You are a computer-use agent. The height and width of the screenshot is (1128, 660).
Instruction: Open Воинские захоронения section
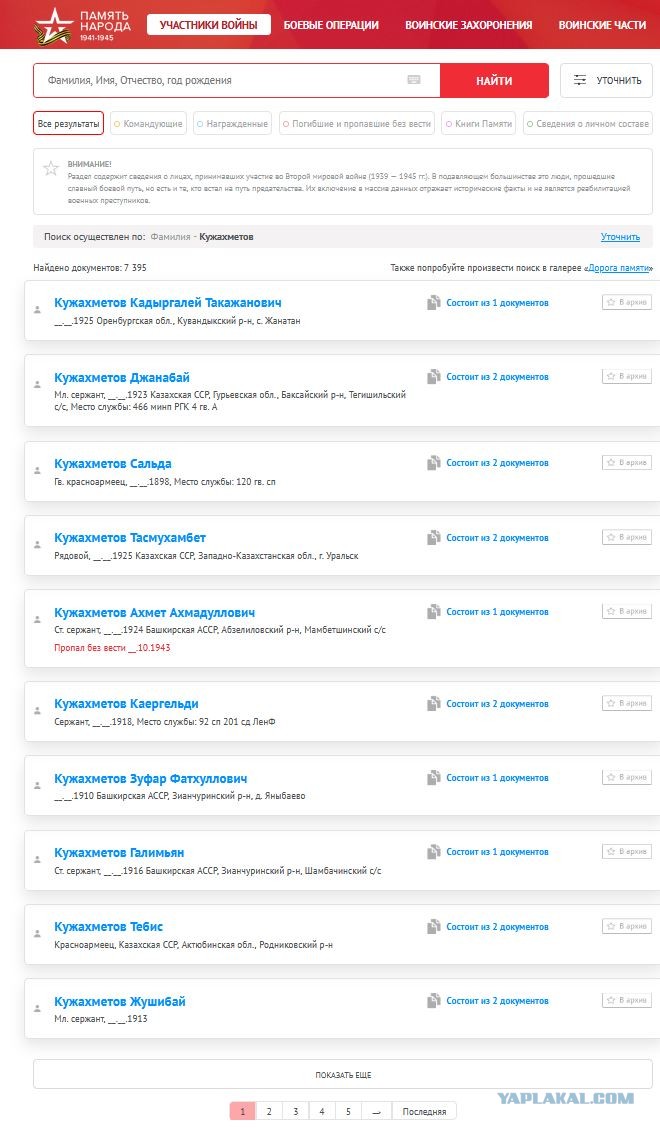click(469, 25)
